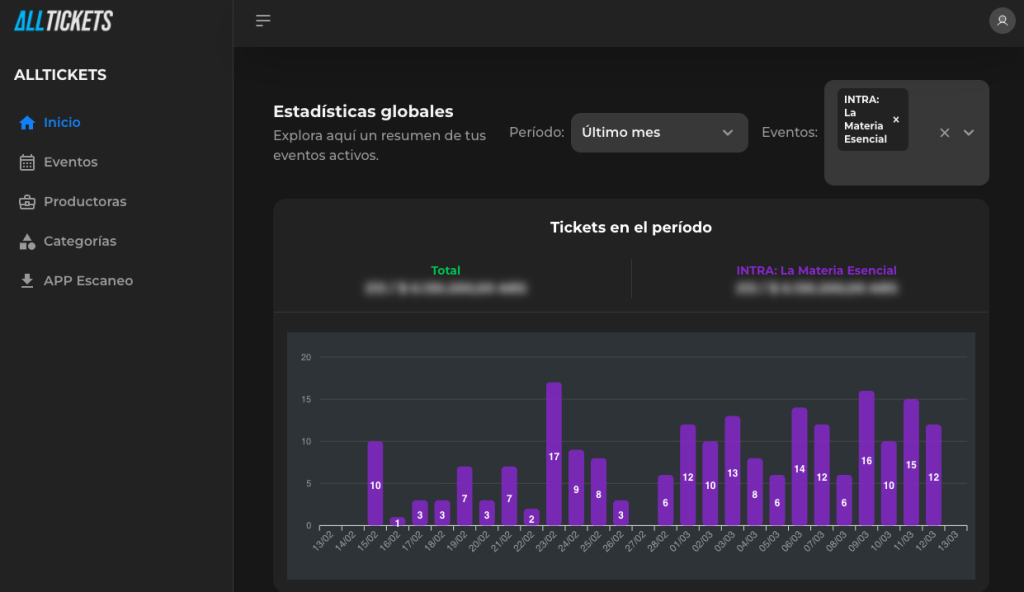
Task: Open the APP Escaneo link
Action: [88, 281]
